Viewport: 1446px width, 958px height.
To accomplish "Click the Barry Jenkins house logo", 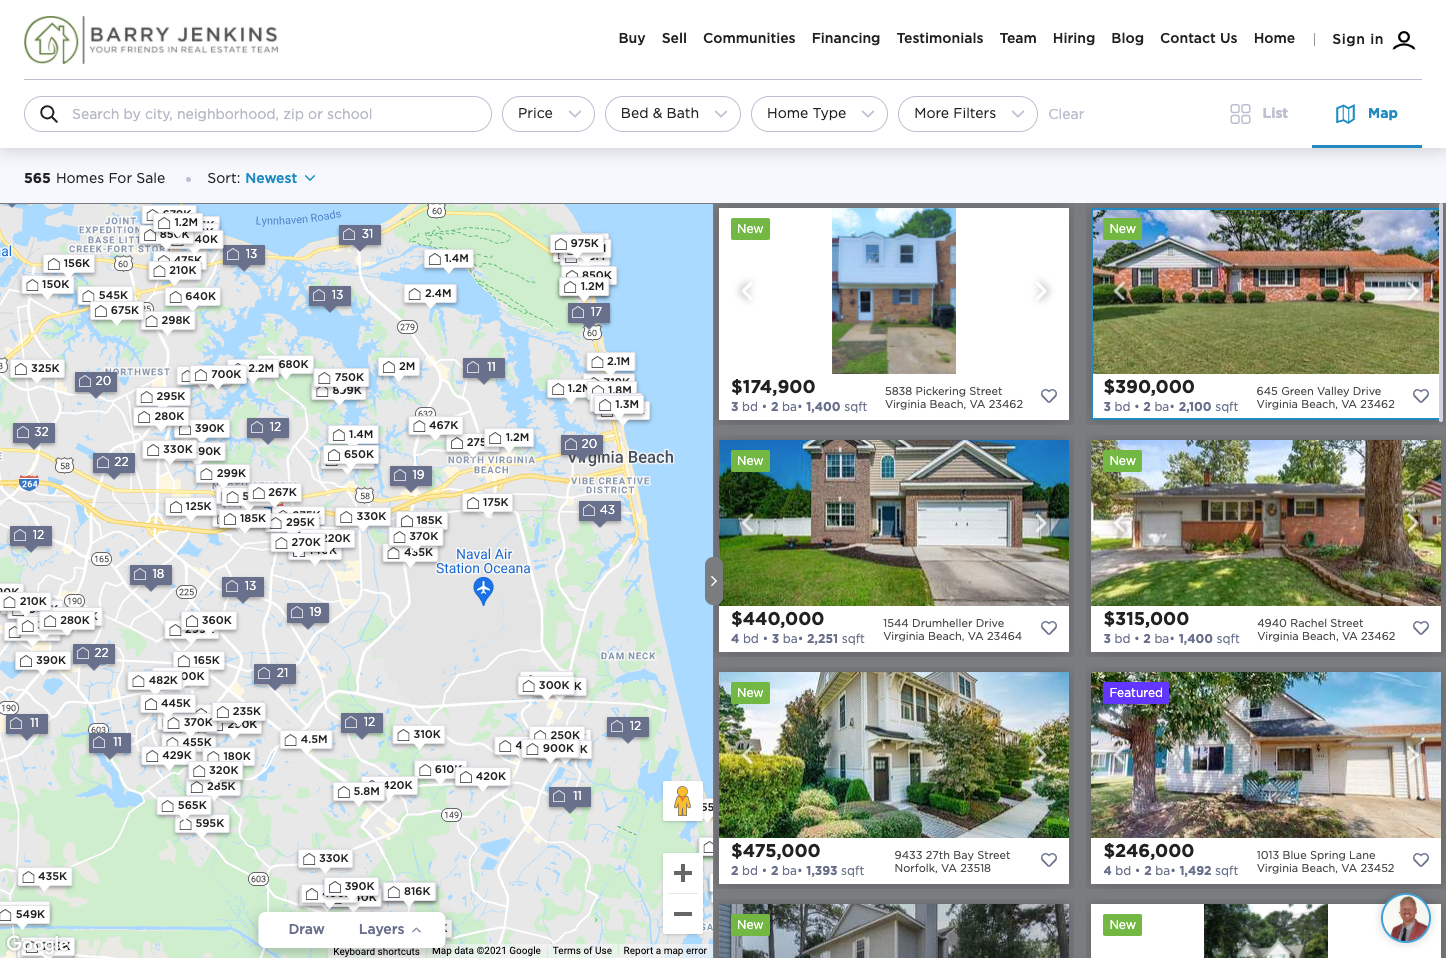I will (x=52, y=40).
